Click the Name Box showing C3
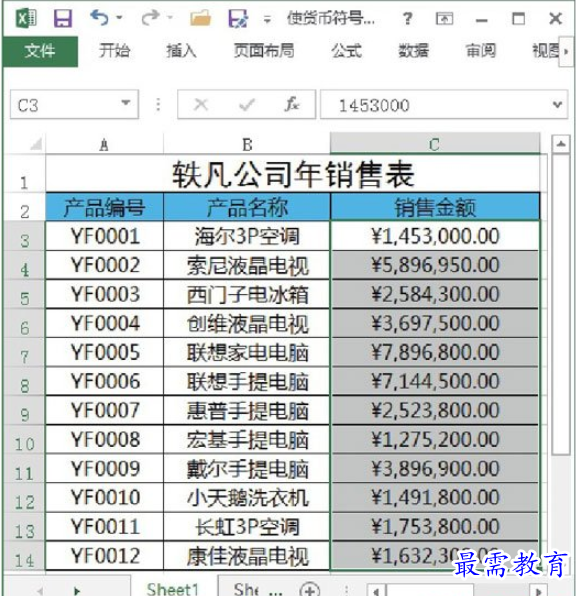 [65, 105]
